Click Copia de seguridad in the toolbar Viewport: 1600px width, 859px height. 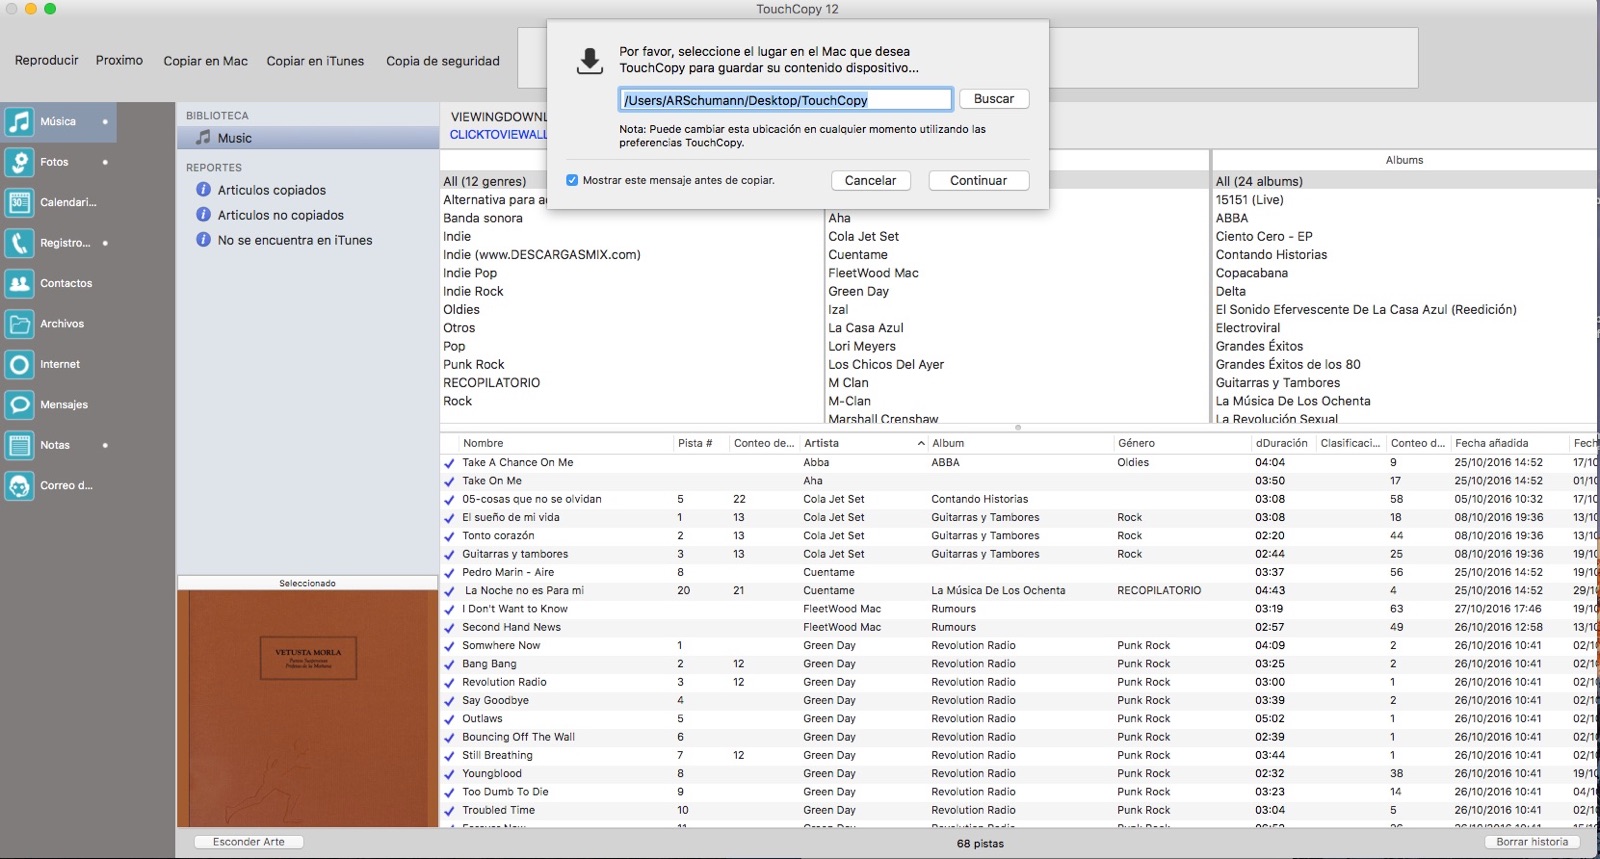click(443, 61)
